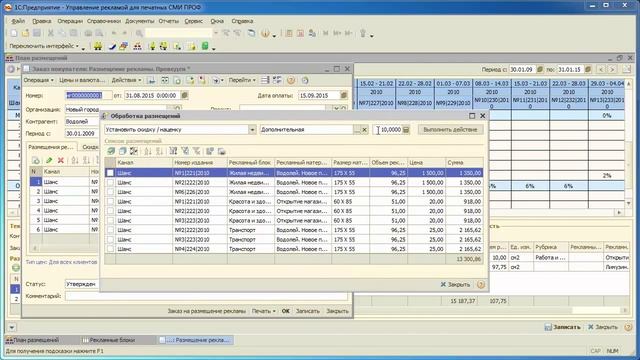Check row №3|223|2010 Красота и здоровье
This screenshot has width=640, height=360.
110,220
